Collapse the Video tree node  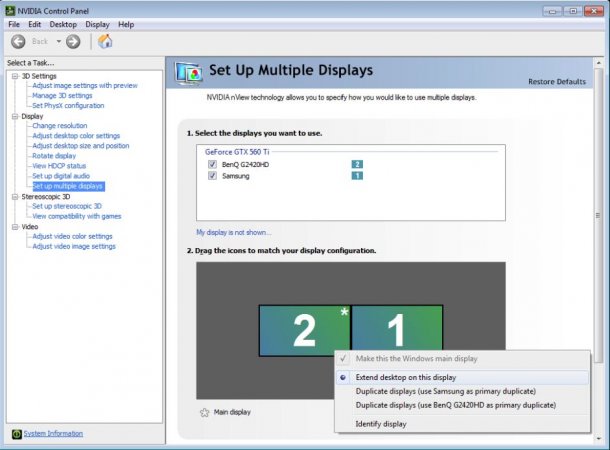(x=15, y=227)
